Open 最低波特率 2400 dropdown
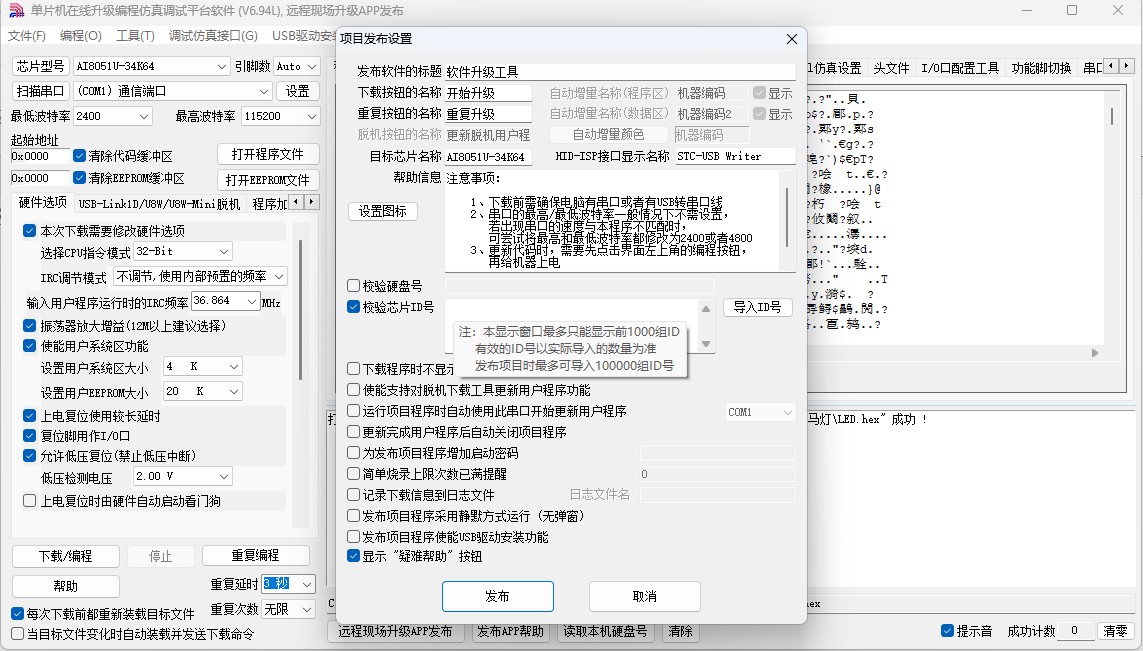 (112, 116)
